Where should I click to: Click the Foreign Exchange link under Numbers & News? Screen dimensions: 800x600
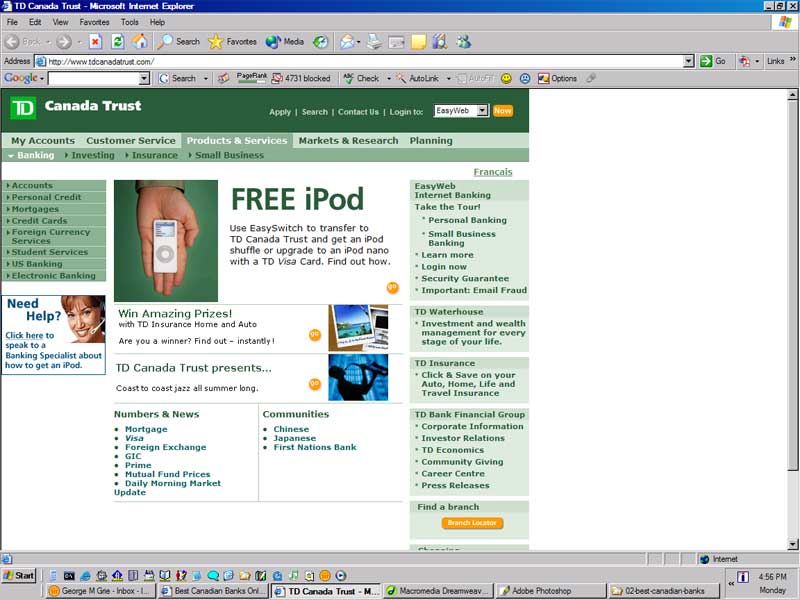[165, 447]
